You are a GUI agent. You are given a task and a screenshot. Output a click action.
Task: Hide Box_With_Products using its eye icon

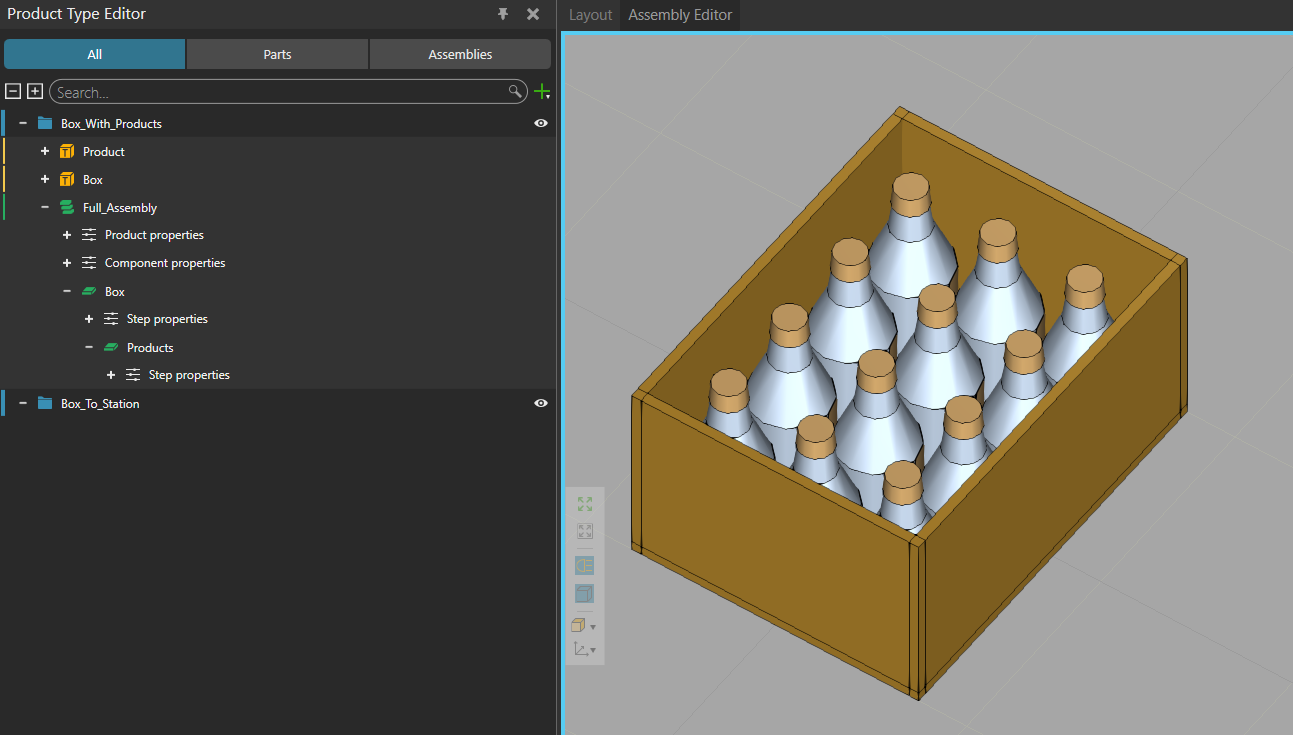[x=541, y=123]
